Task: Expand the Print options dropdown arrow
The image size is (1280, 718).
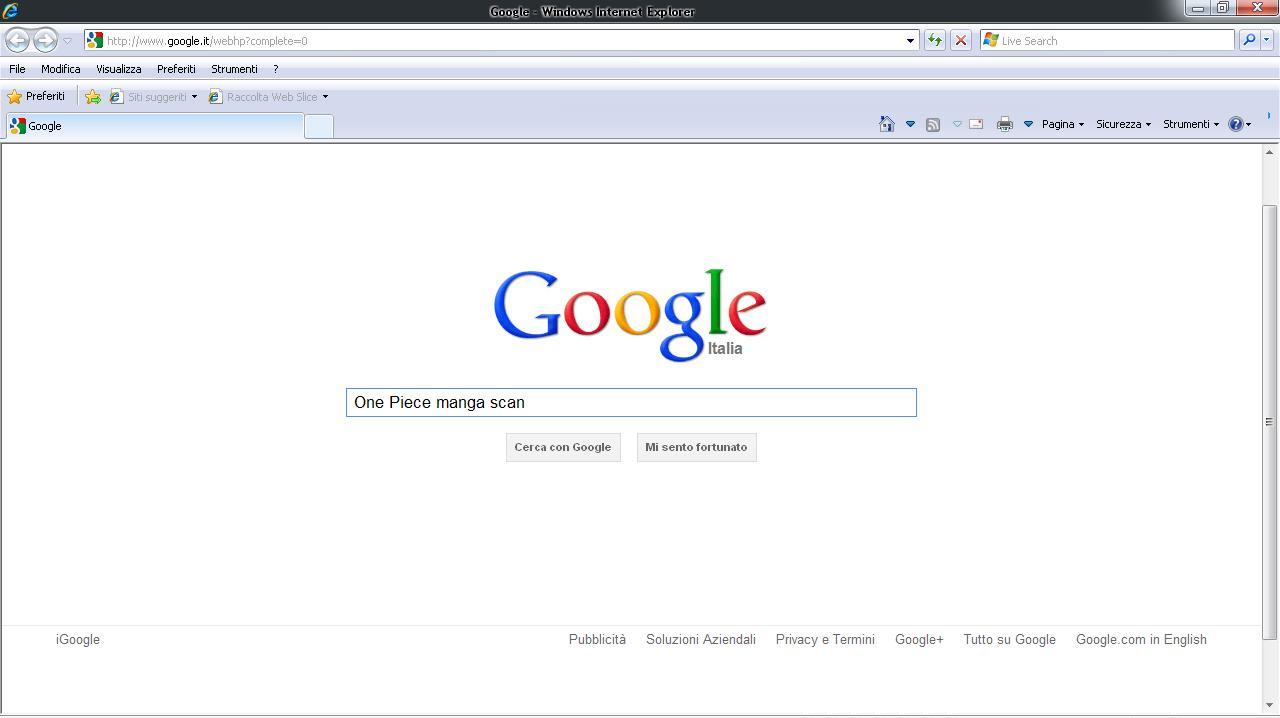Action: pos(1027,124)
